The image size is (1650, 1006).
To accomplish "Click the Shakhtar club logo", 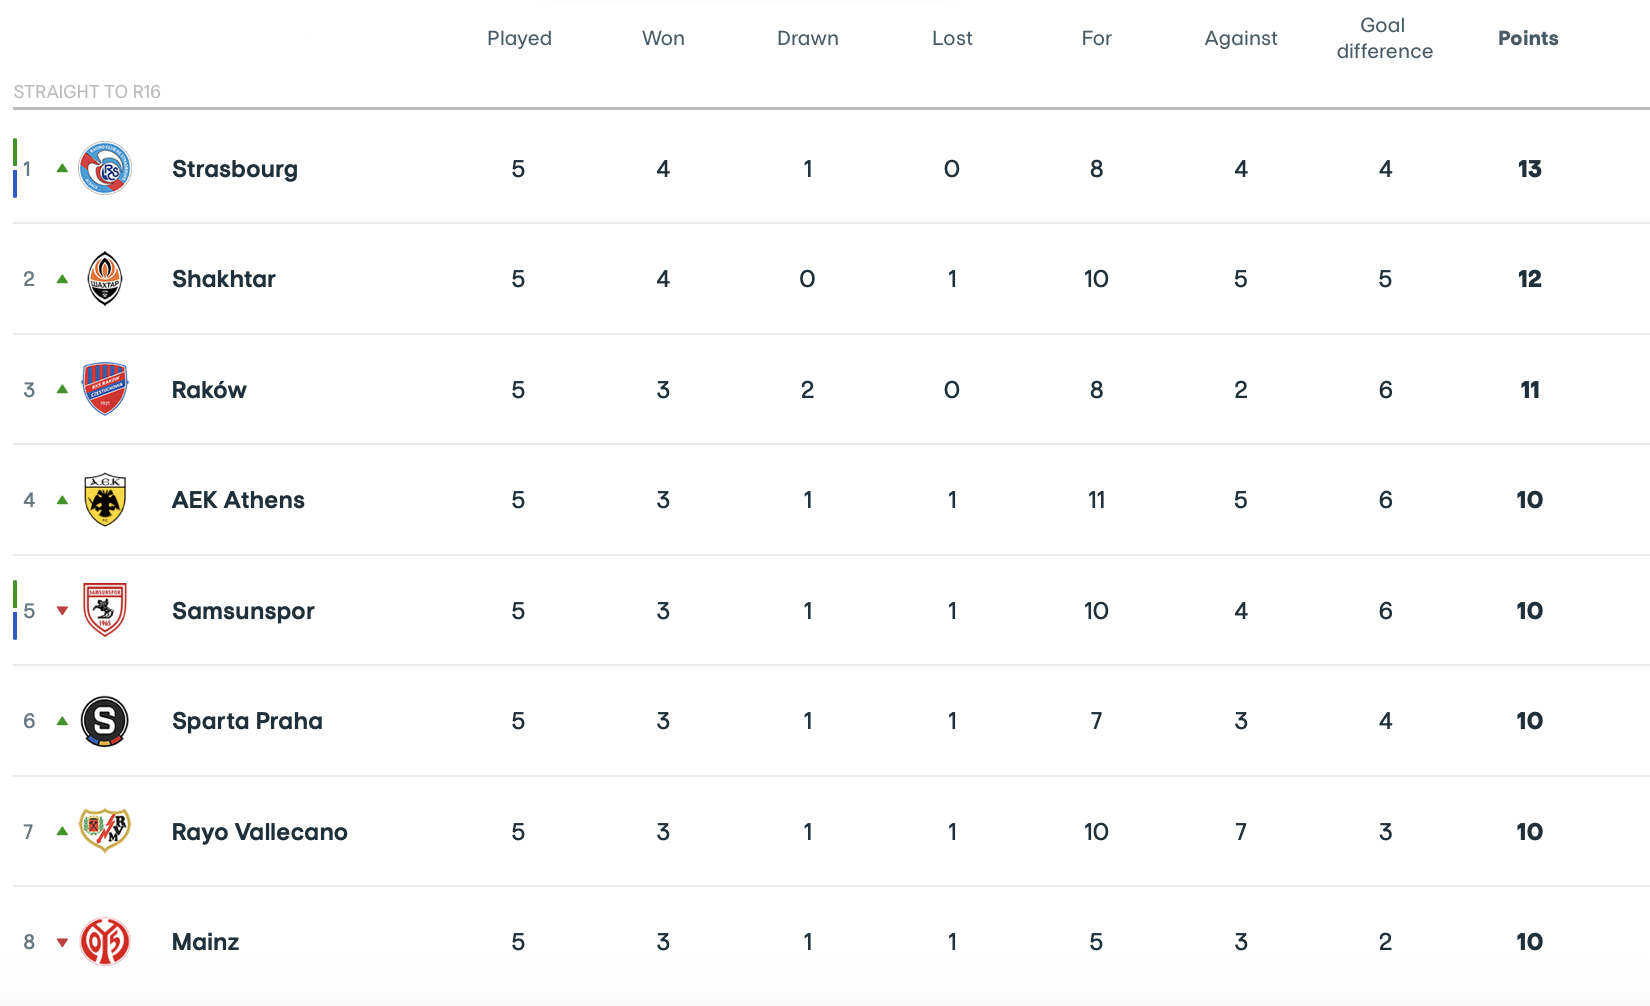I will [x=105, y=279].
